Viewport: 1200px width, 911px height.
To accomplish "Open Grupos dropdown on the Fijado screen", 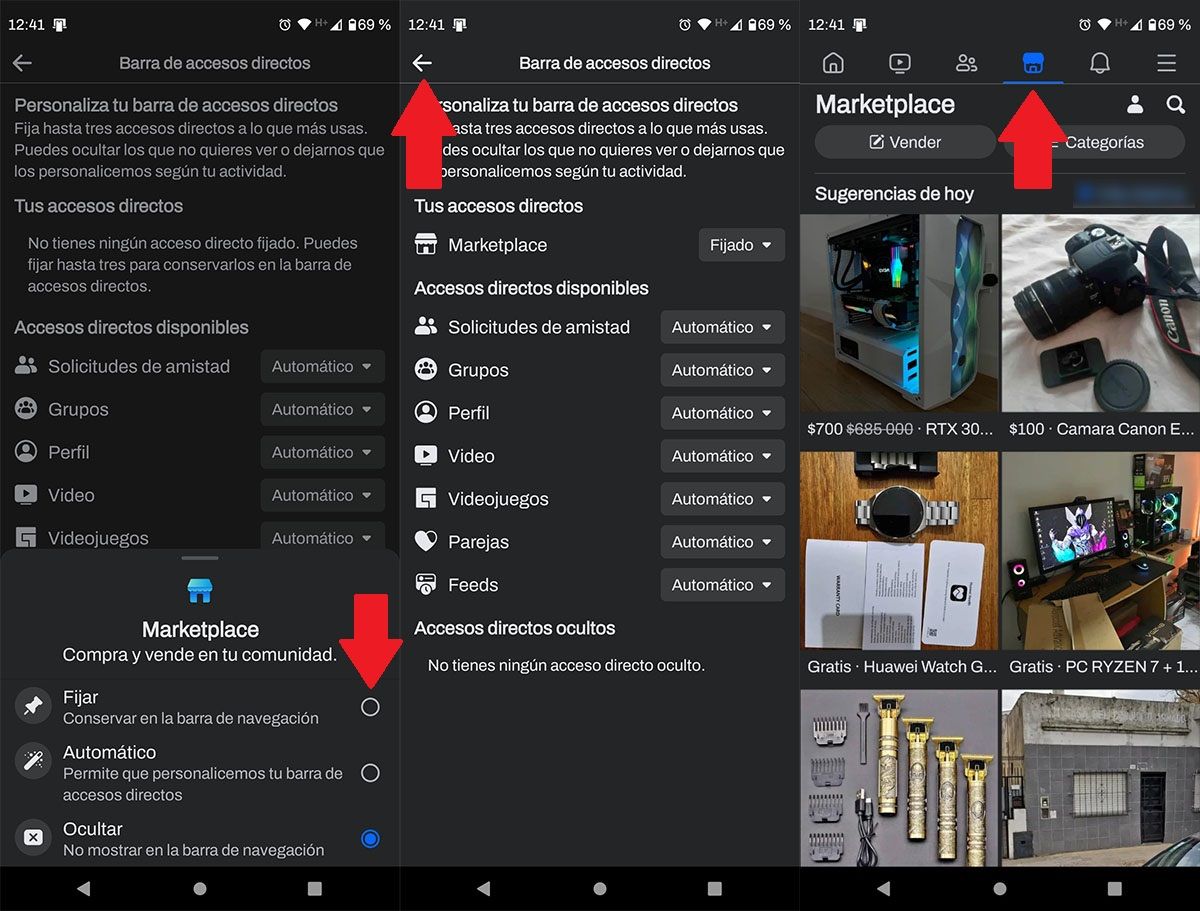I will [723, 370].
